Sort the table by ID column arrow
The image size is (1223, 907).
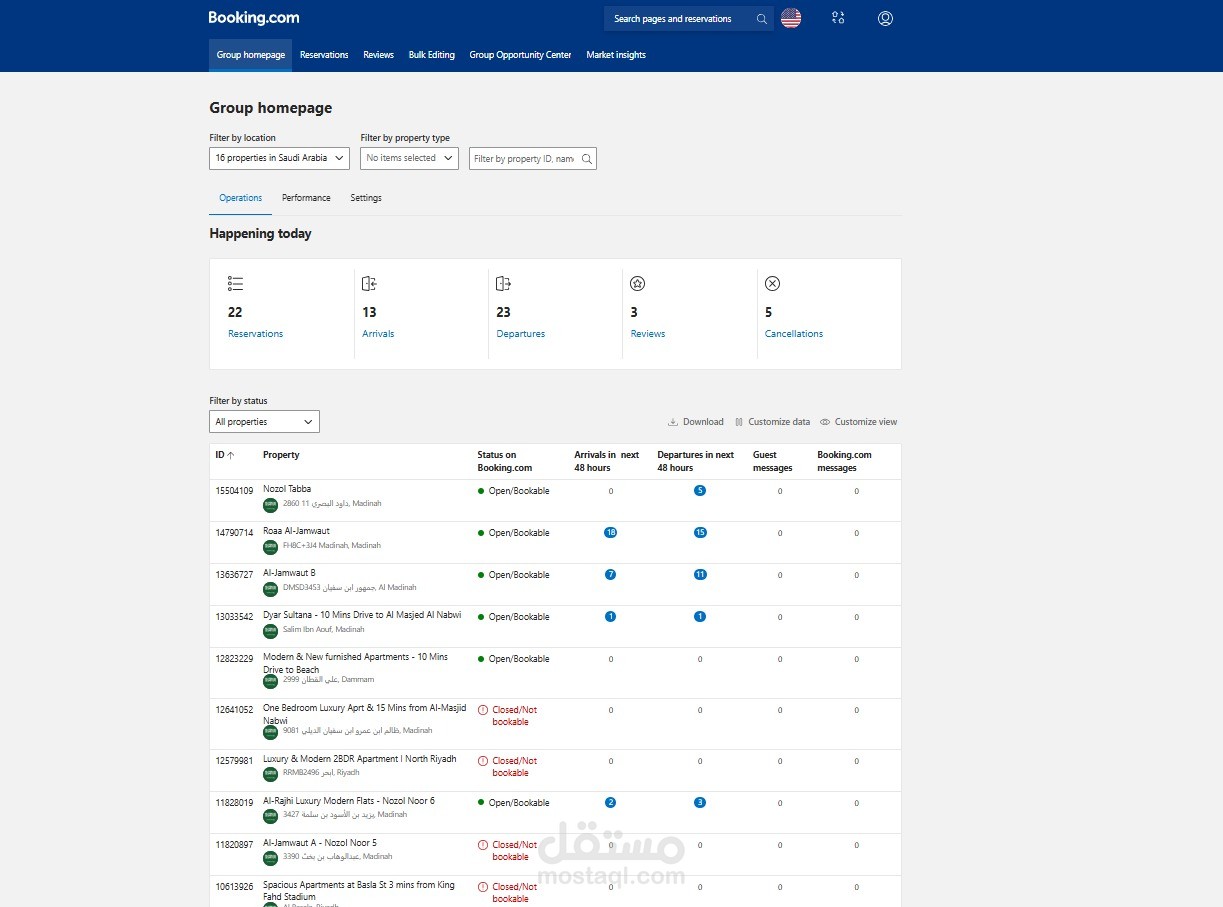[x=231, y=455]
